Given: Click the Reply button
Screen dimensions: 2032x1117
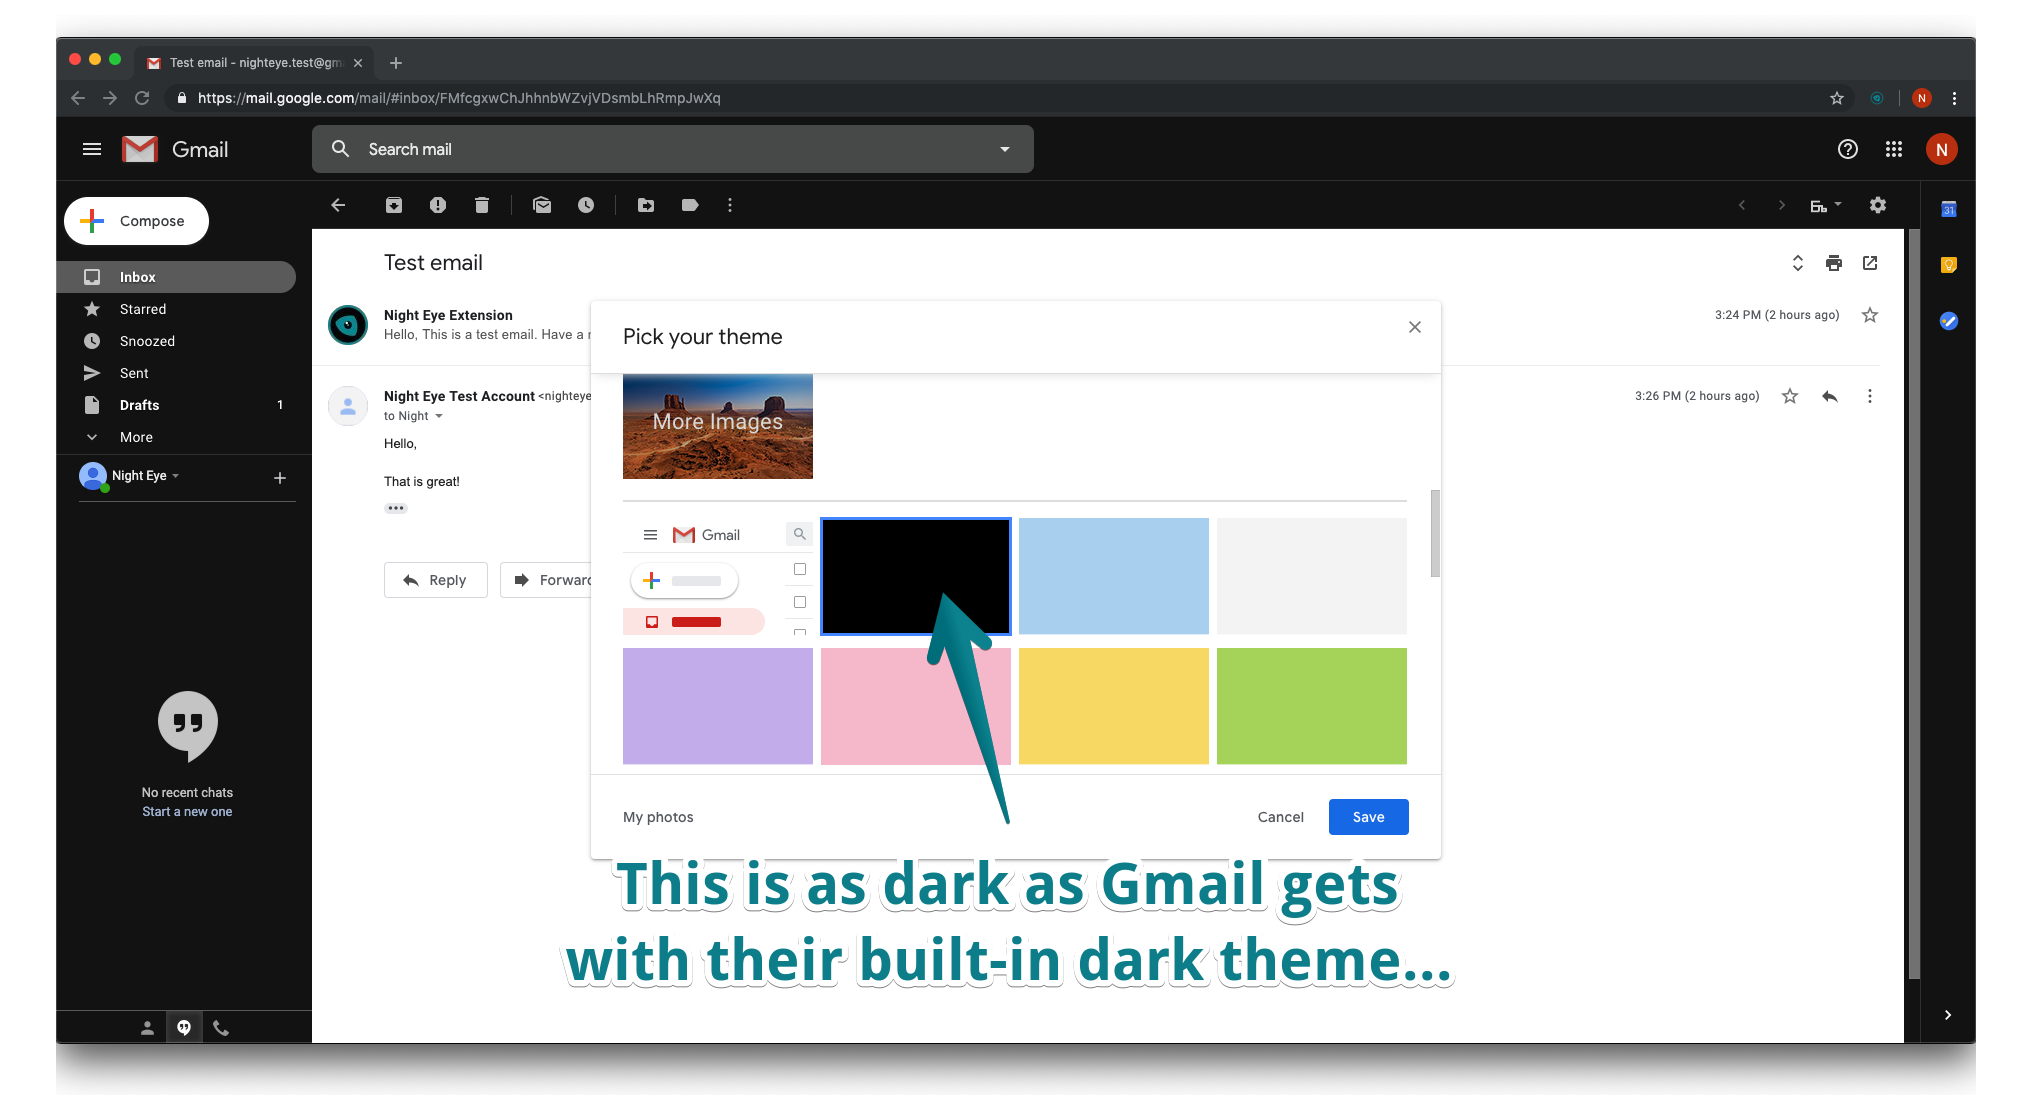Looking at the screenshot, I should point(436,580).
